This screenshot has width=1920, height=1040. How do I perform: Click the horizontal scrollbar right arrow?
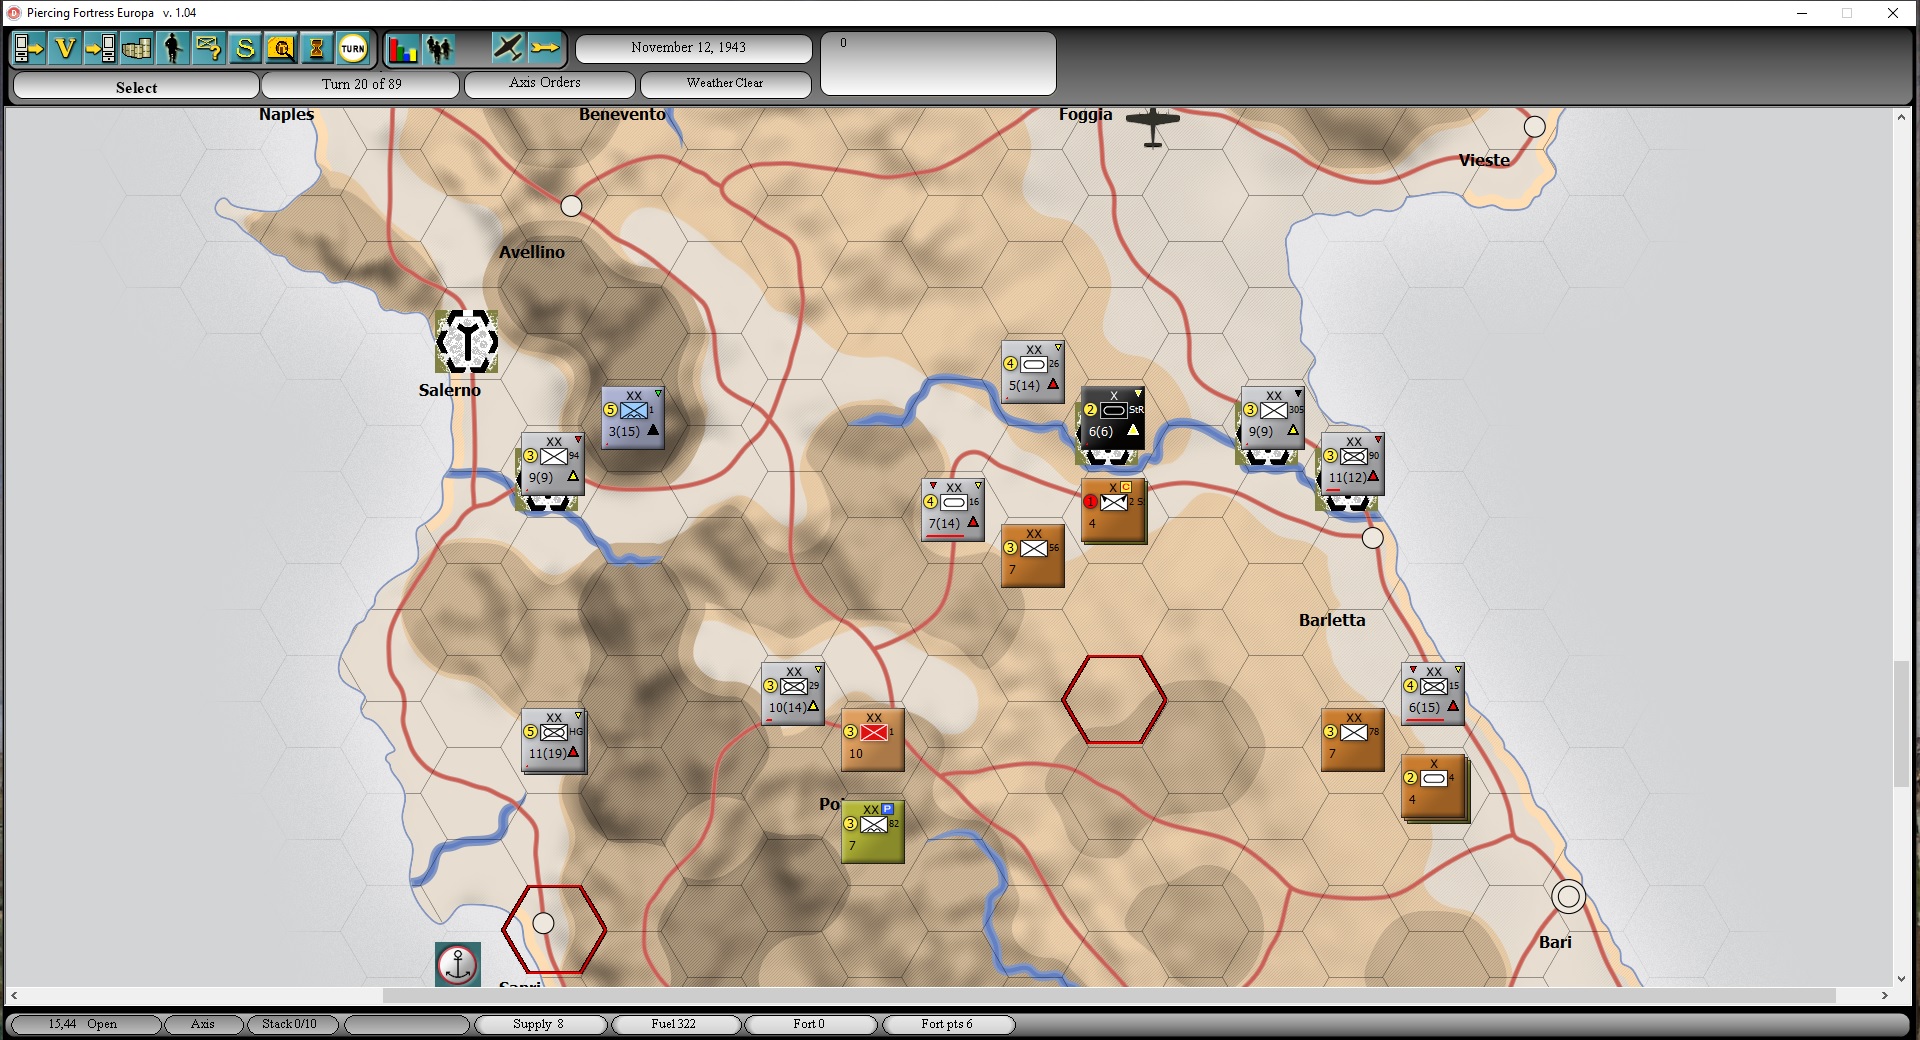pyautogui.click(x=1885, y=996)
